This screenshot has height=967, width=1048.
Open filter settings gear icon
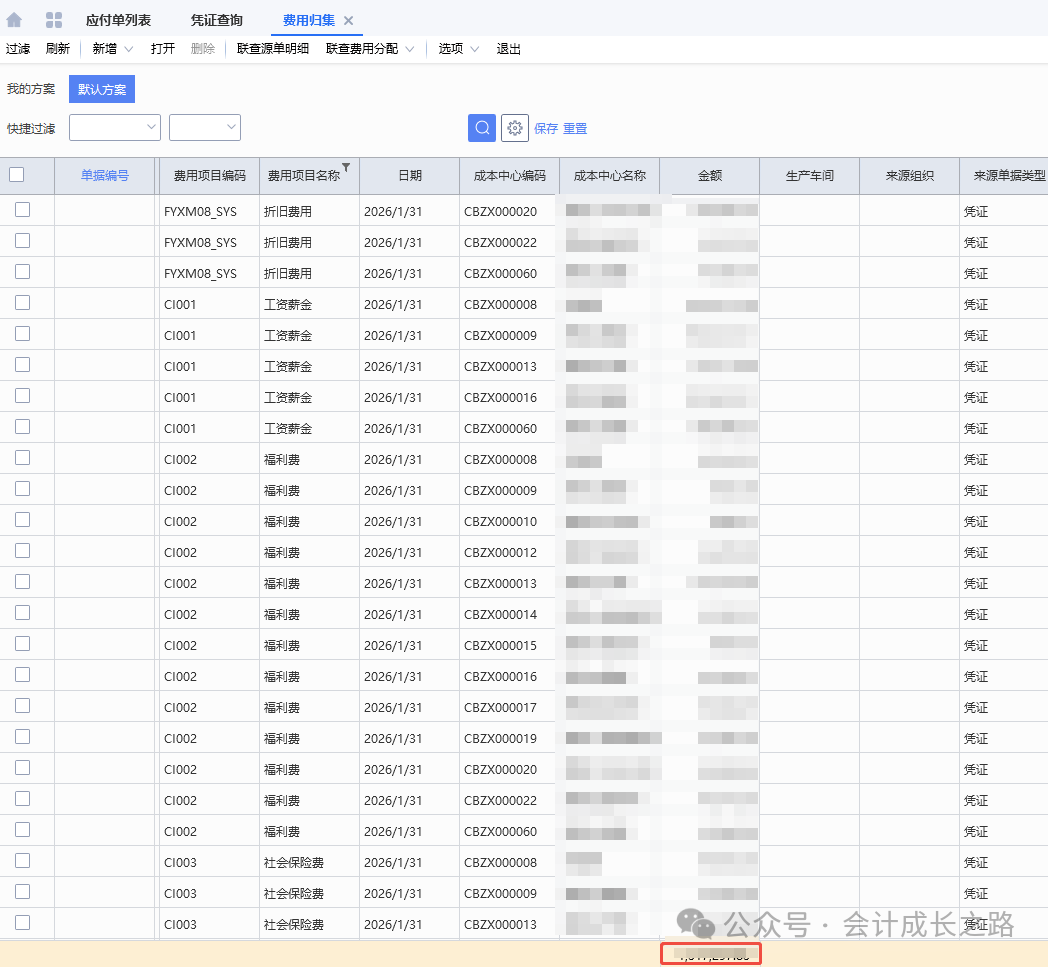(515, 128)
